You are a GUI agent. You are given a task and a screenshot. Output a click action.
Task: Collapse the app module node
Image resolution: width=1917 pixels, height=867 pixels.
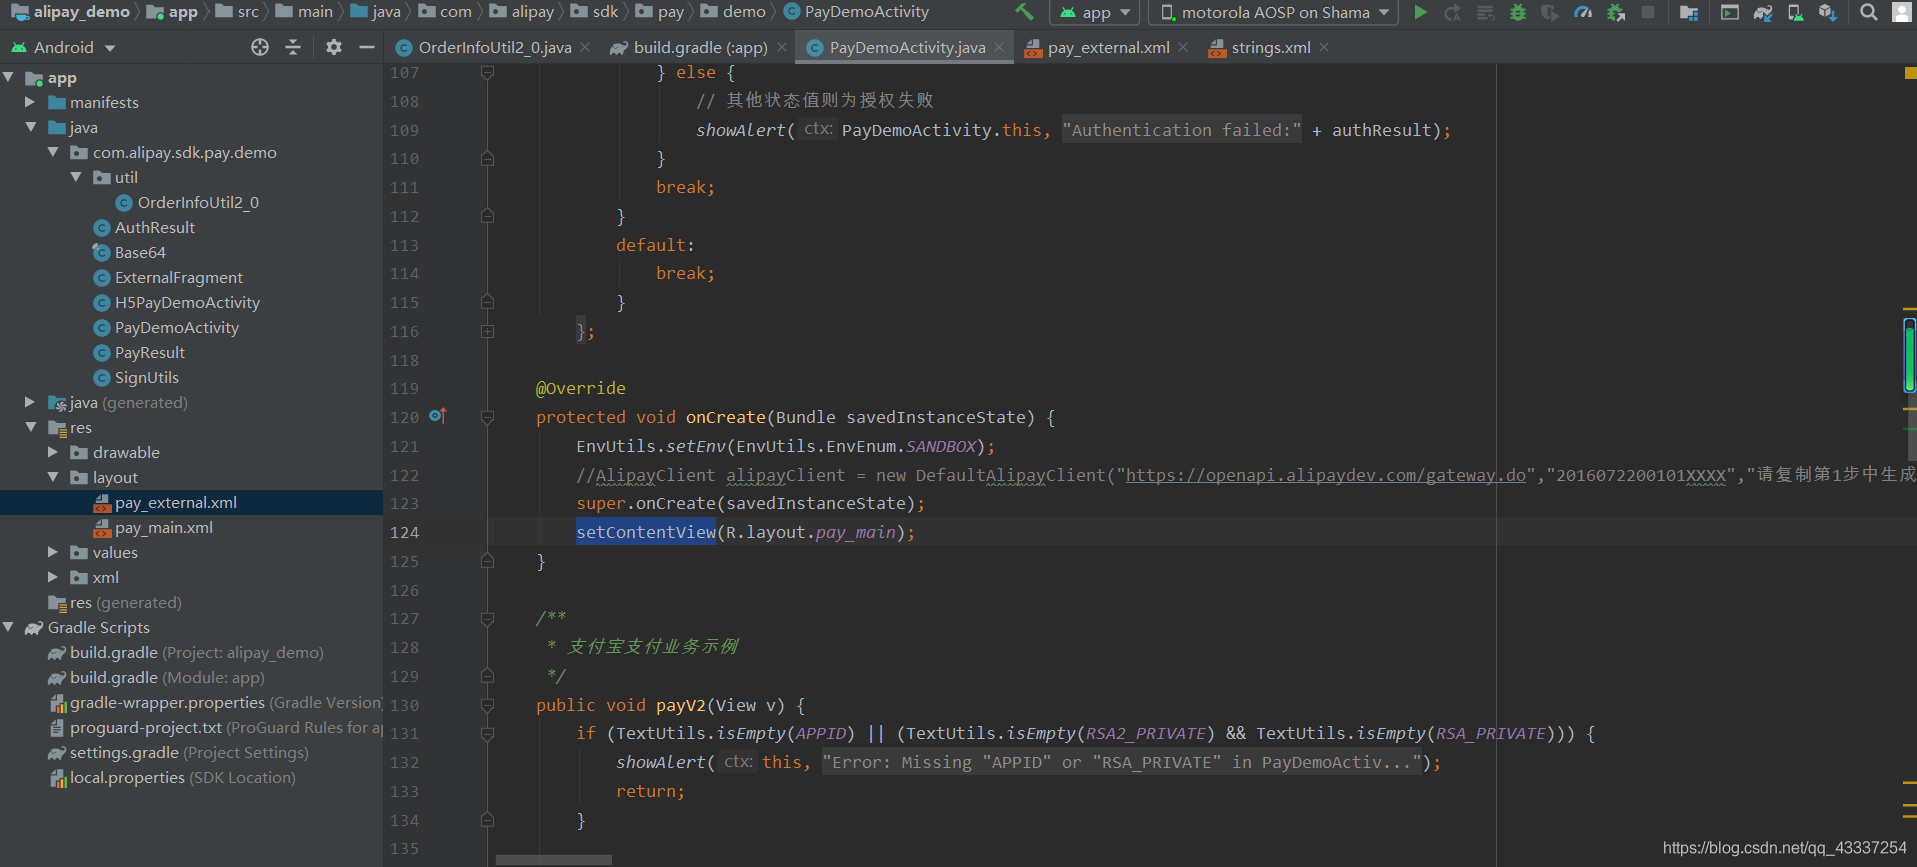point(9,77)
